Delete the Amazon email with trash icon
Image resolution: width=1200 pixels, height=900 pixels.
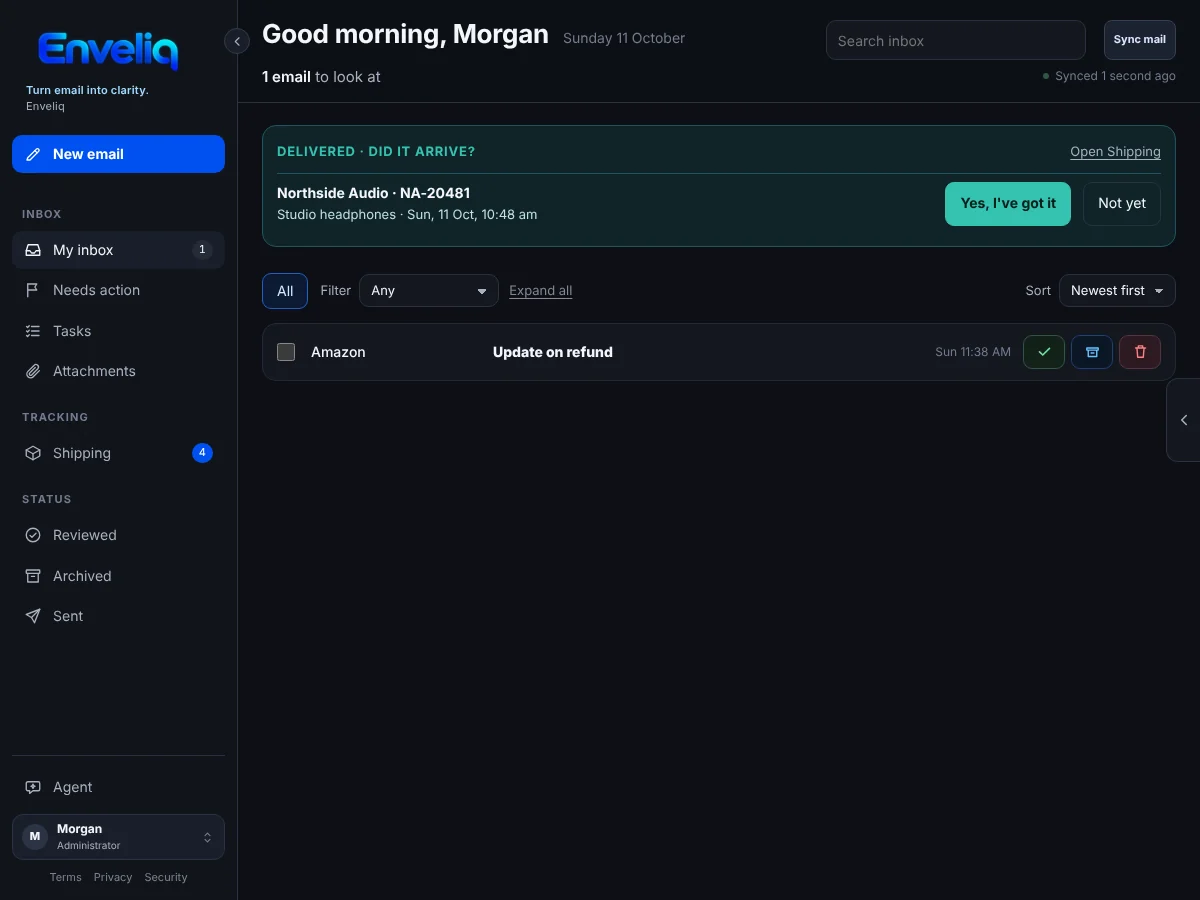[x=1140, y=352]
